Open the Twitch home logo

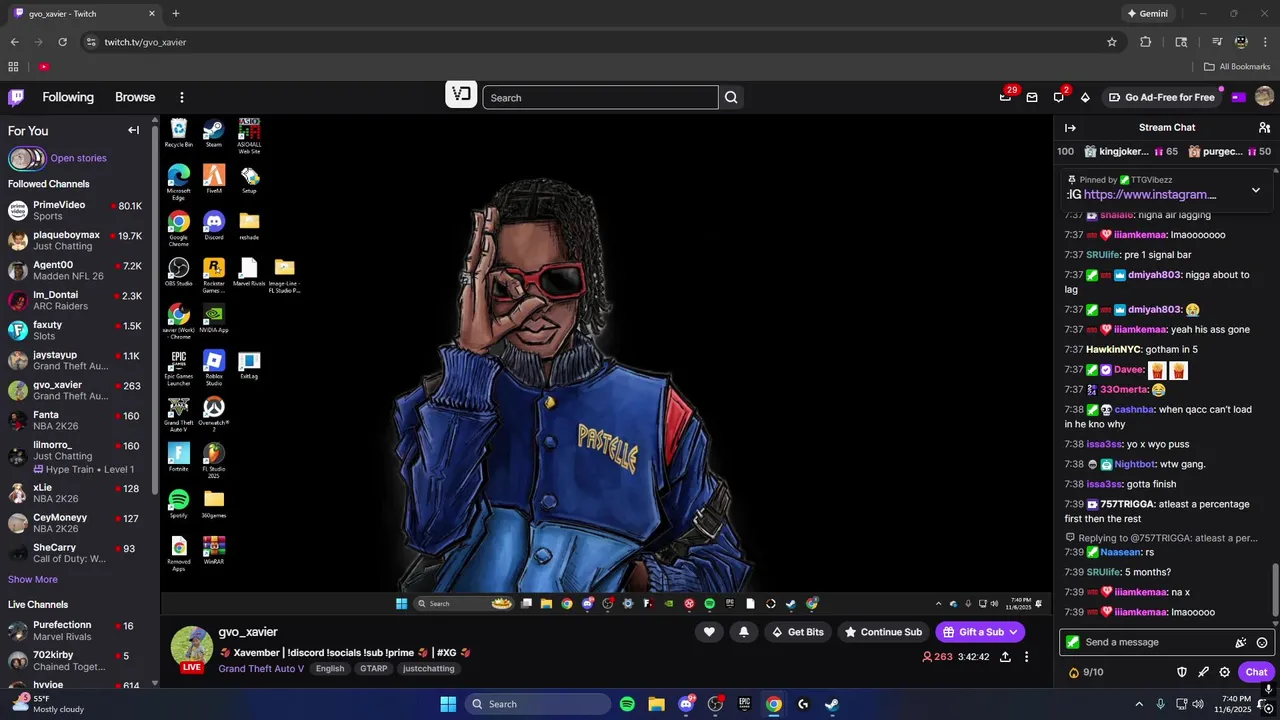click(x=16, y=97)
